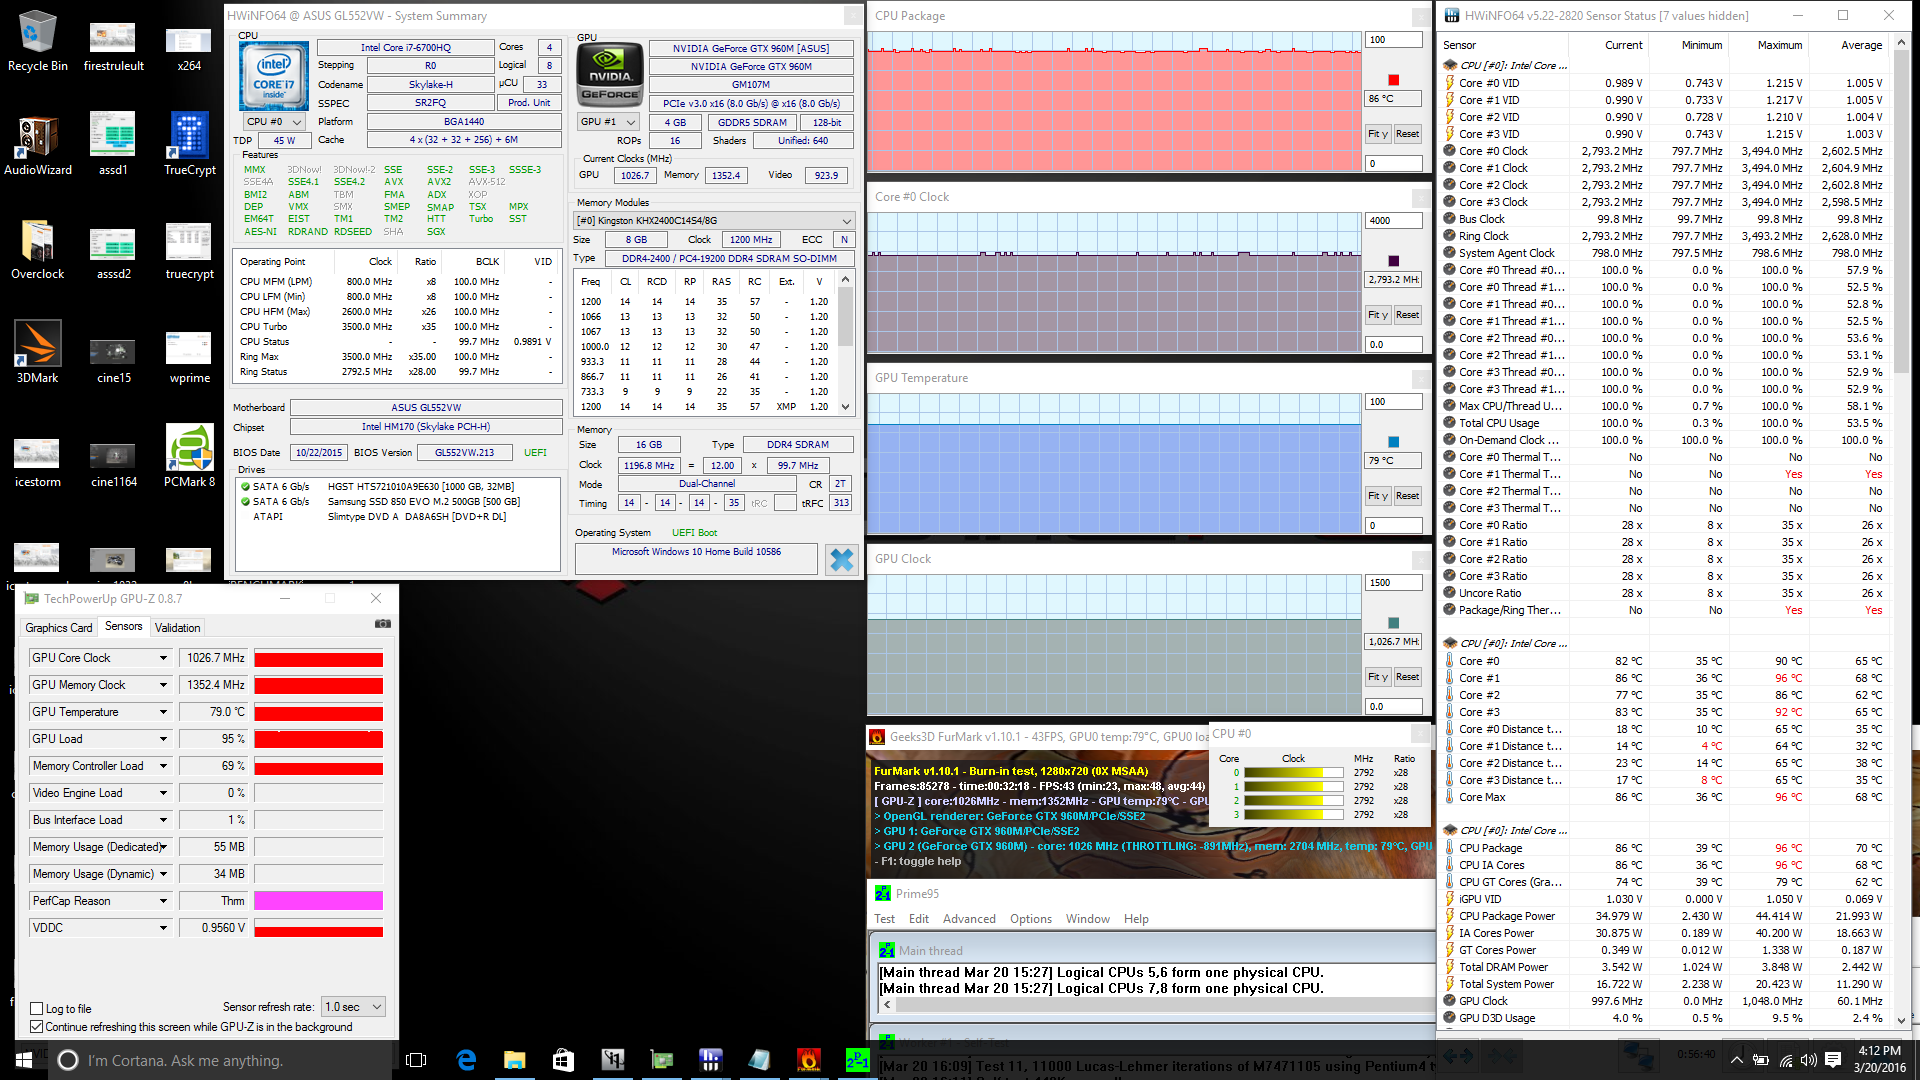Open the firestruleult image thumbnail on desktop
This screenshot has width=1920, height=1080.
tap(113, 41)
